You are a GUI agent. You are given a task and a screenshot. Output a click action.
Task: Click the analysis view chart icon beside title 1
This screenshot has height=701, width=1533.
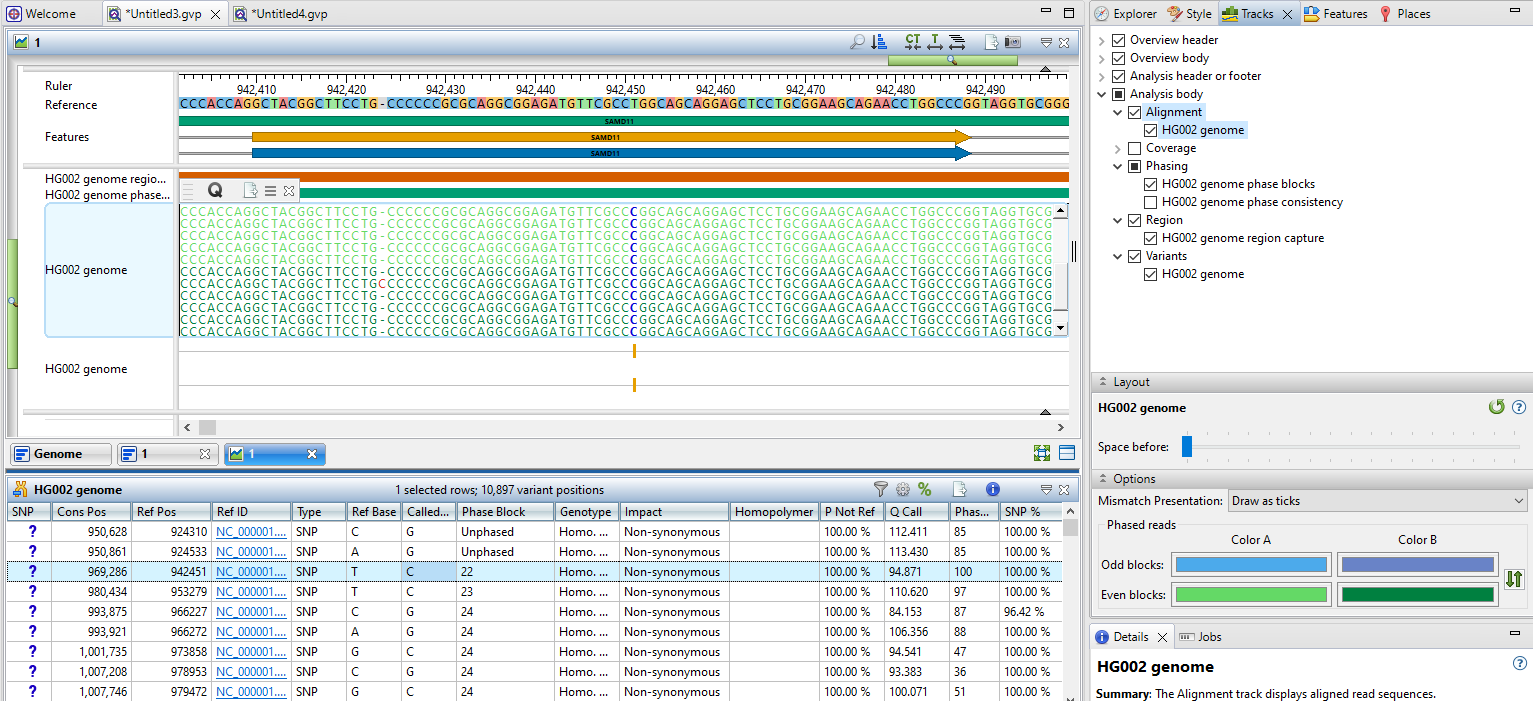[x=21, y=43]
